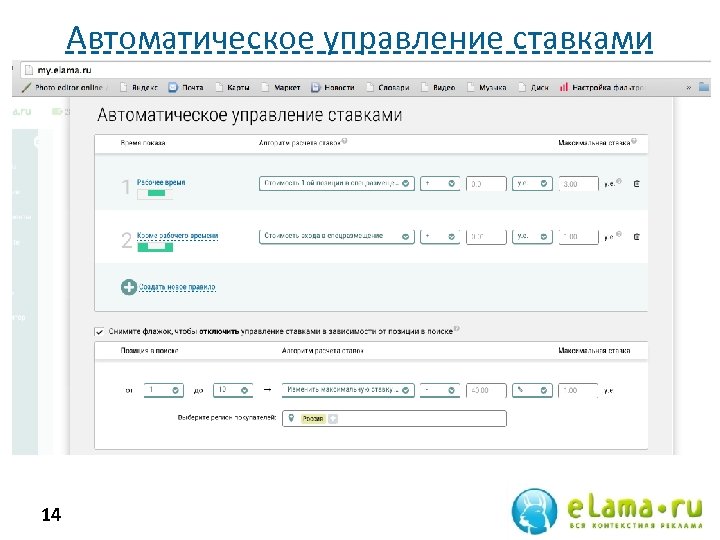Open help icon next to Алгоритм расчета ставок
The width and height of the screenshot is (720, 540).
344,141
